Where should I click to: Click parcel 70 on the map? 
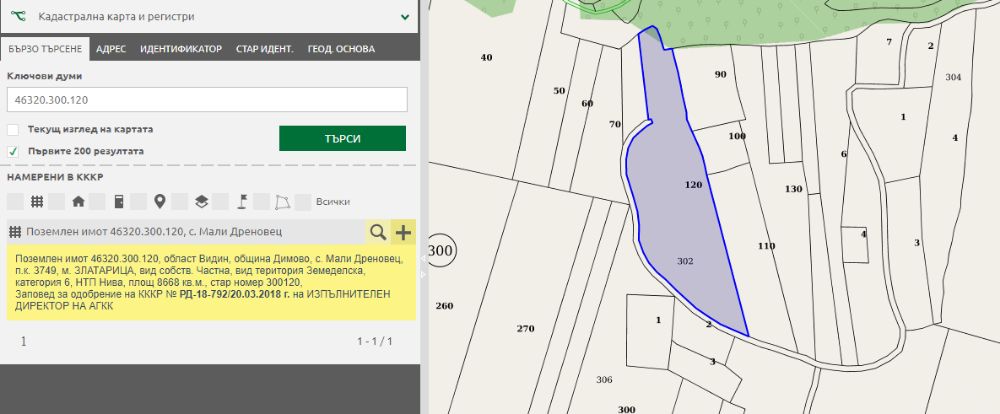click(615, 124)
